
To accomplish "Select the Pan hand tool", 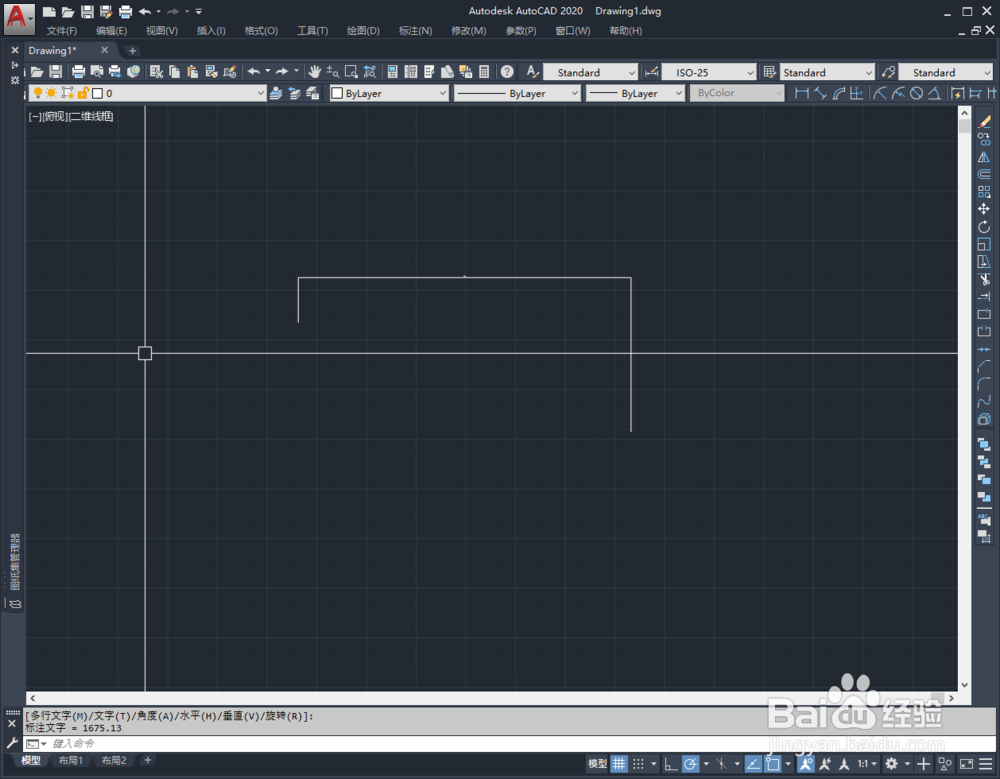I will click(314, 72).
